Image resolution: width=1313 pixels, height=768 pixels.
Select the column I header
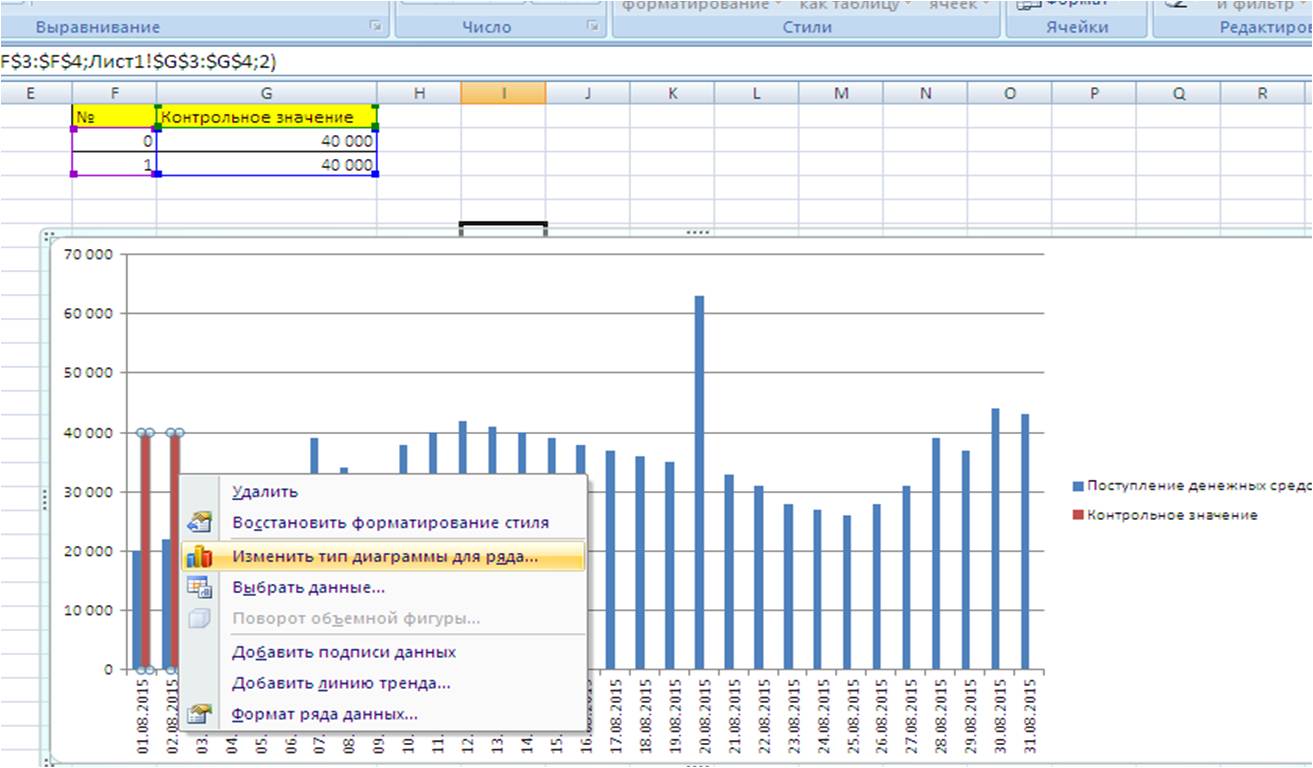click(x=503, y=93)
